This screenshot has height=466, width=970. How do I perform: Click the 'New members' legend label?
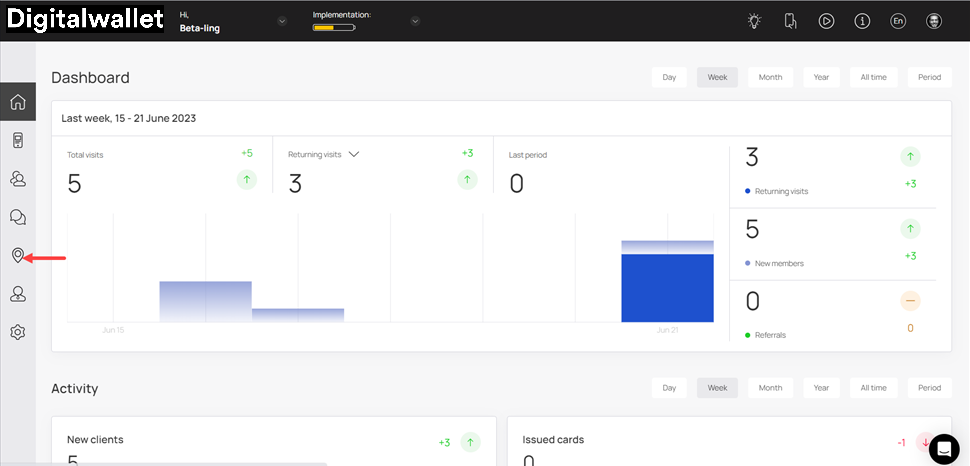[x=779, y=264]
